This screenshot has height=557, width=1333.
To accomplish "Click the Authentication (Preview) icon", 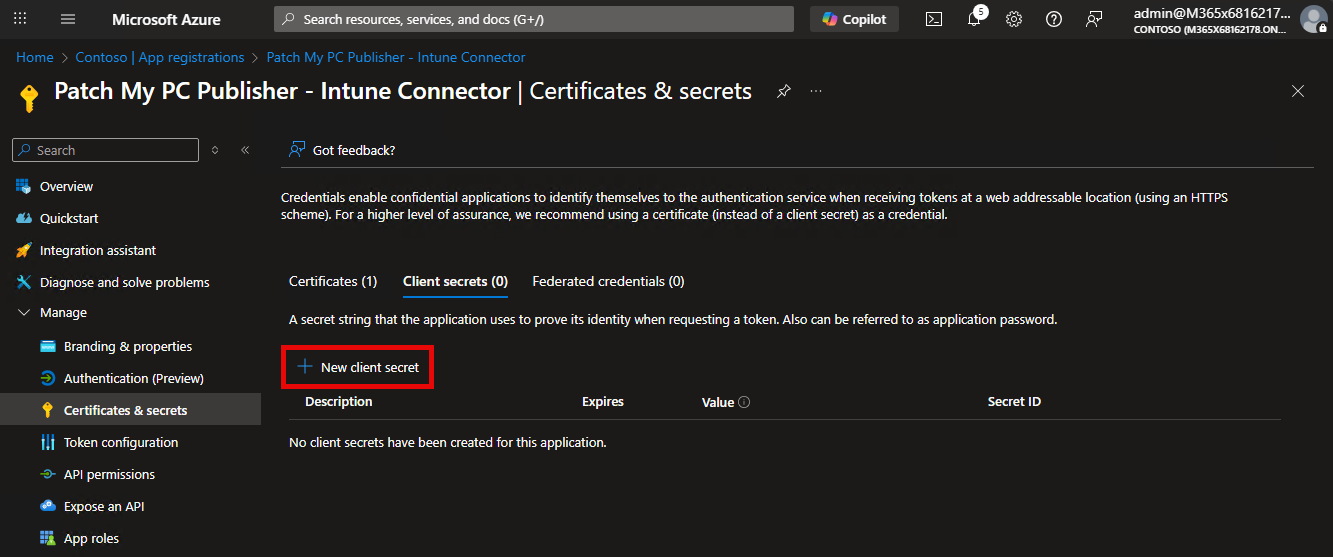I will (x=47, y=378).
